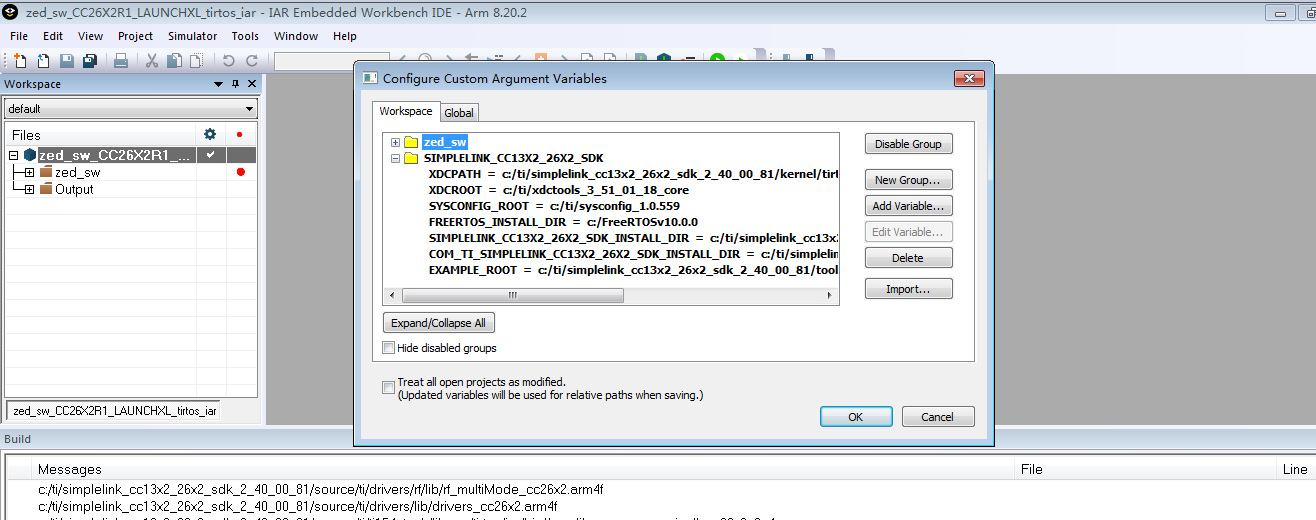Close the Workspace panel with X icon
The width and height of the screenshot is (1316, 520).
(252, 84)
